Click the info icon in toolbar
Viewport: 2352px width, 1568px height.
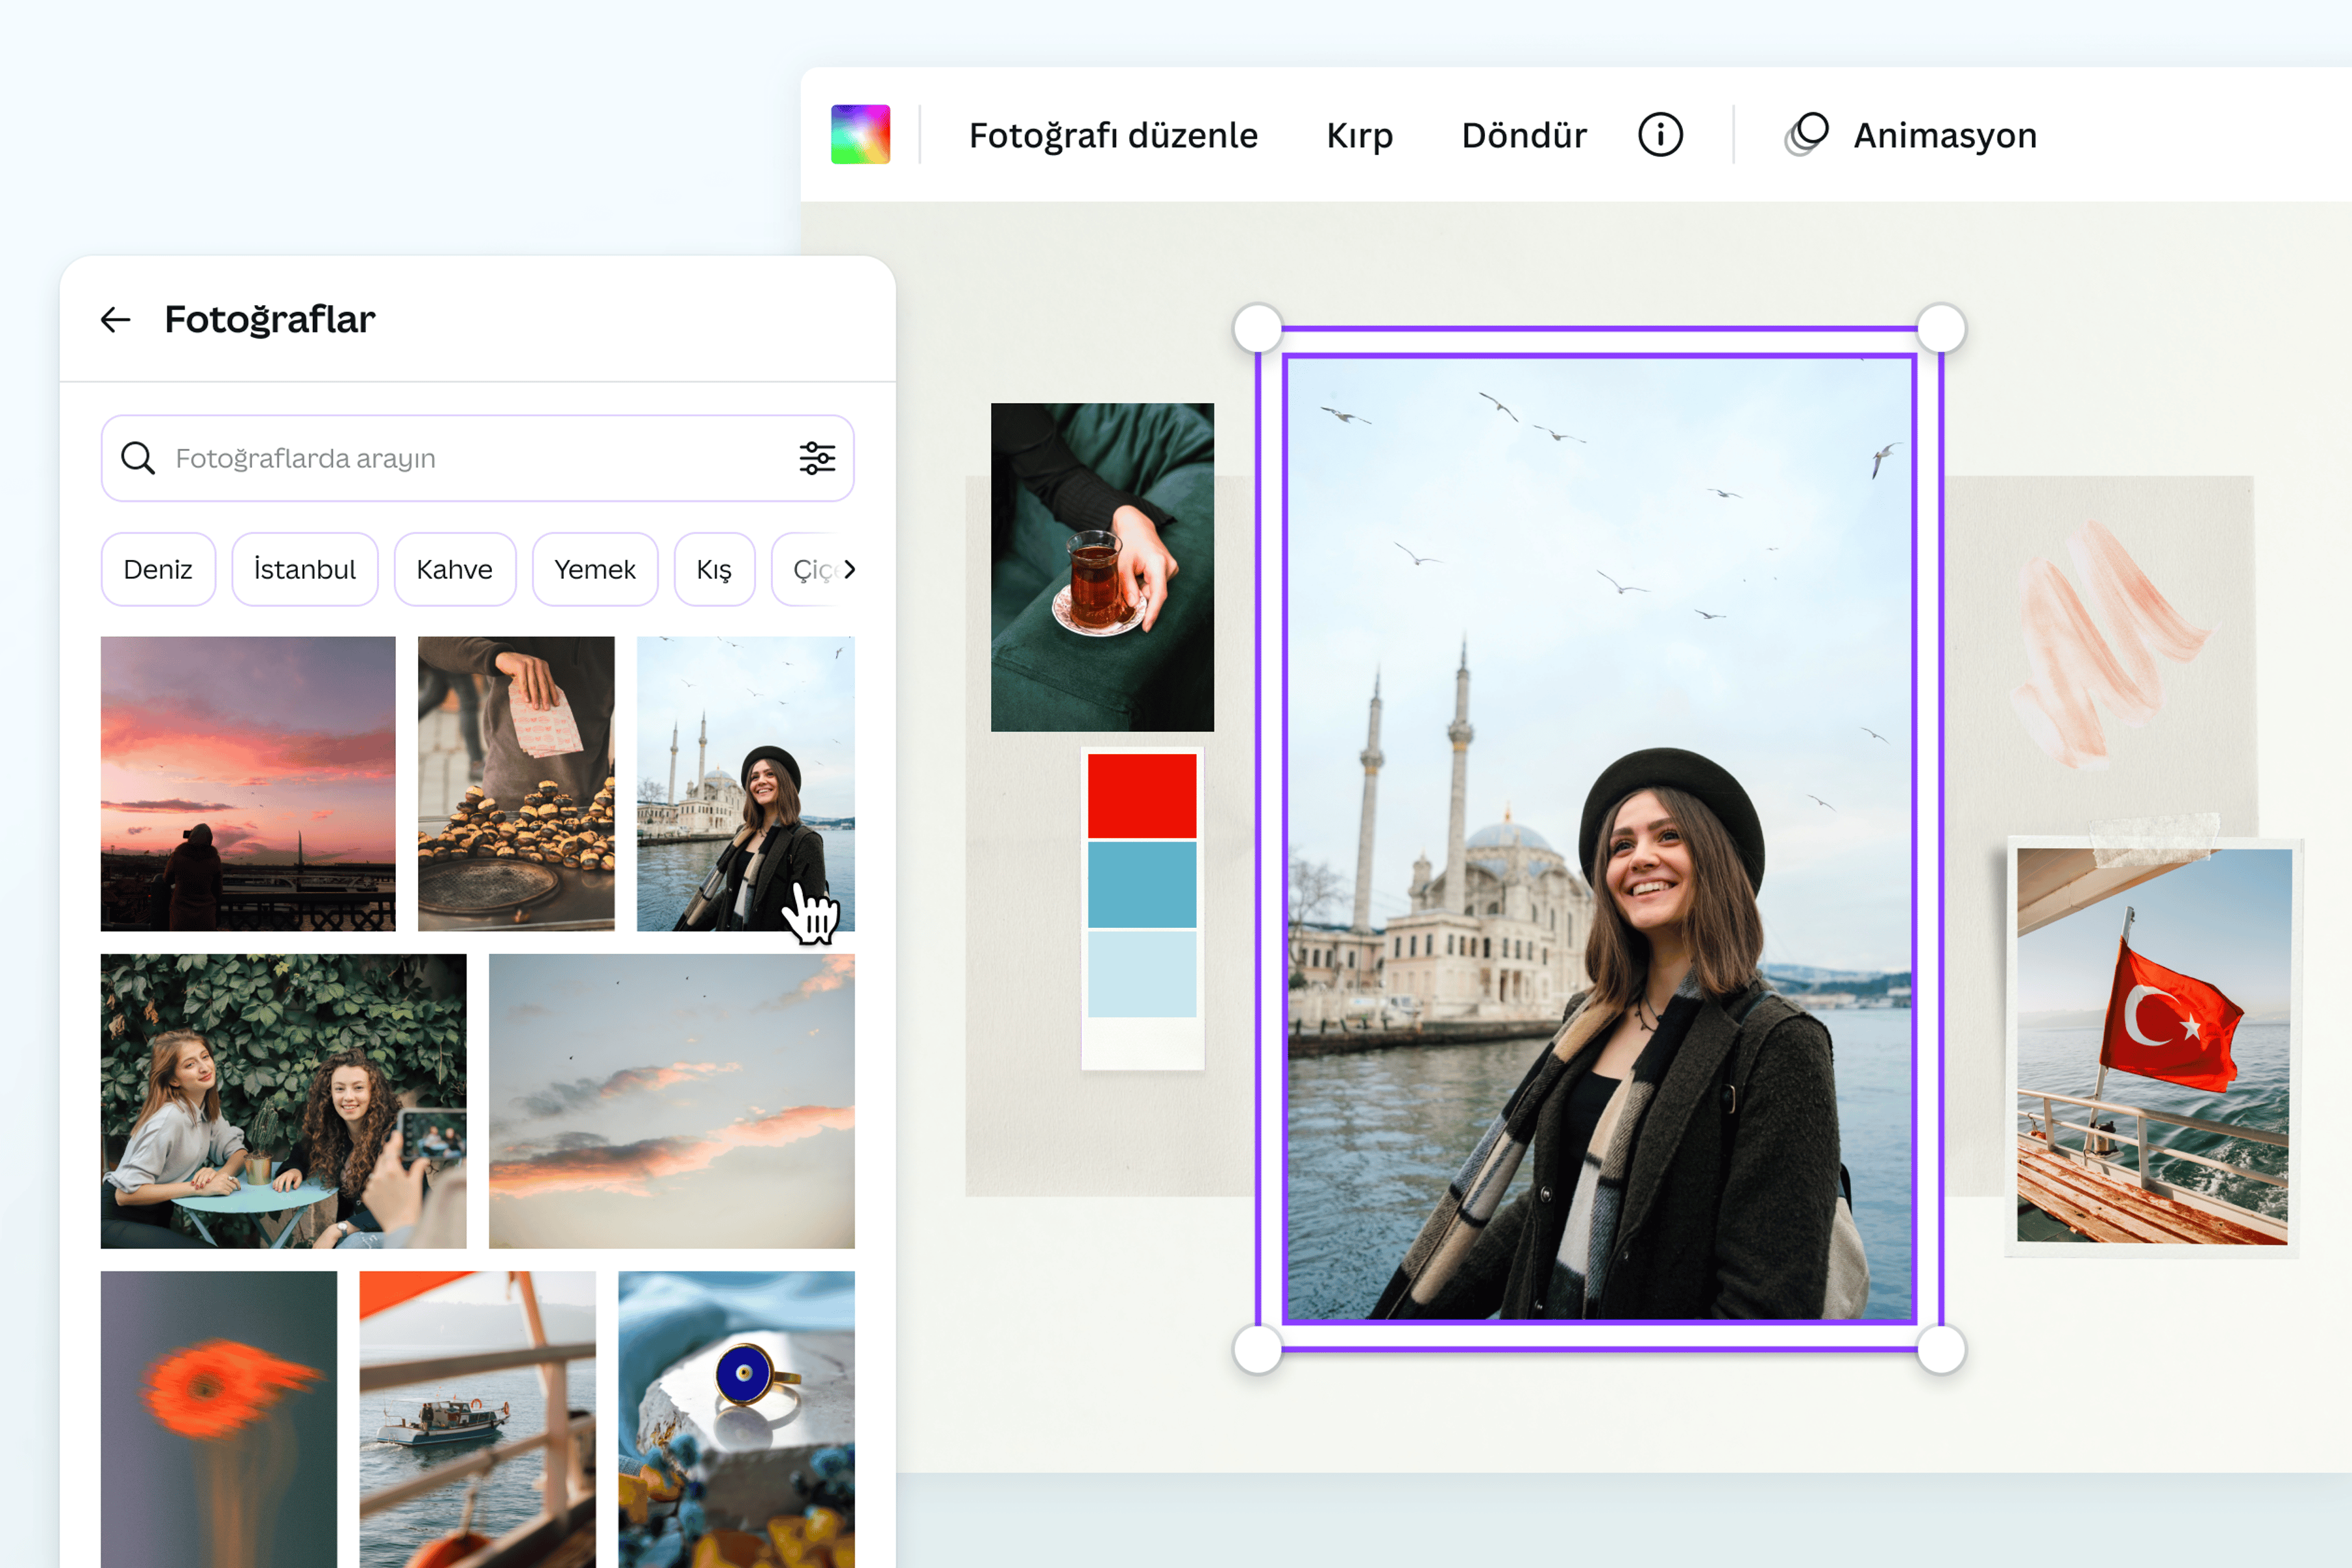[x=1660, y=134]
